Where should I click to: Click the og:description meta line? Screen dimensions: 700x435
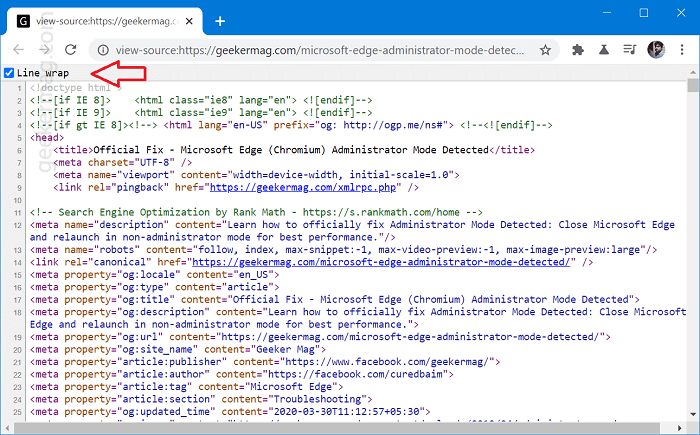coord(358,318)
